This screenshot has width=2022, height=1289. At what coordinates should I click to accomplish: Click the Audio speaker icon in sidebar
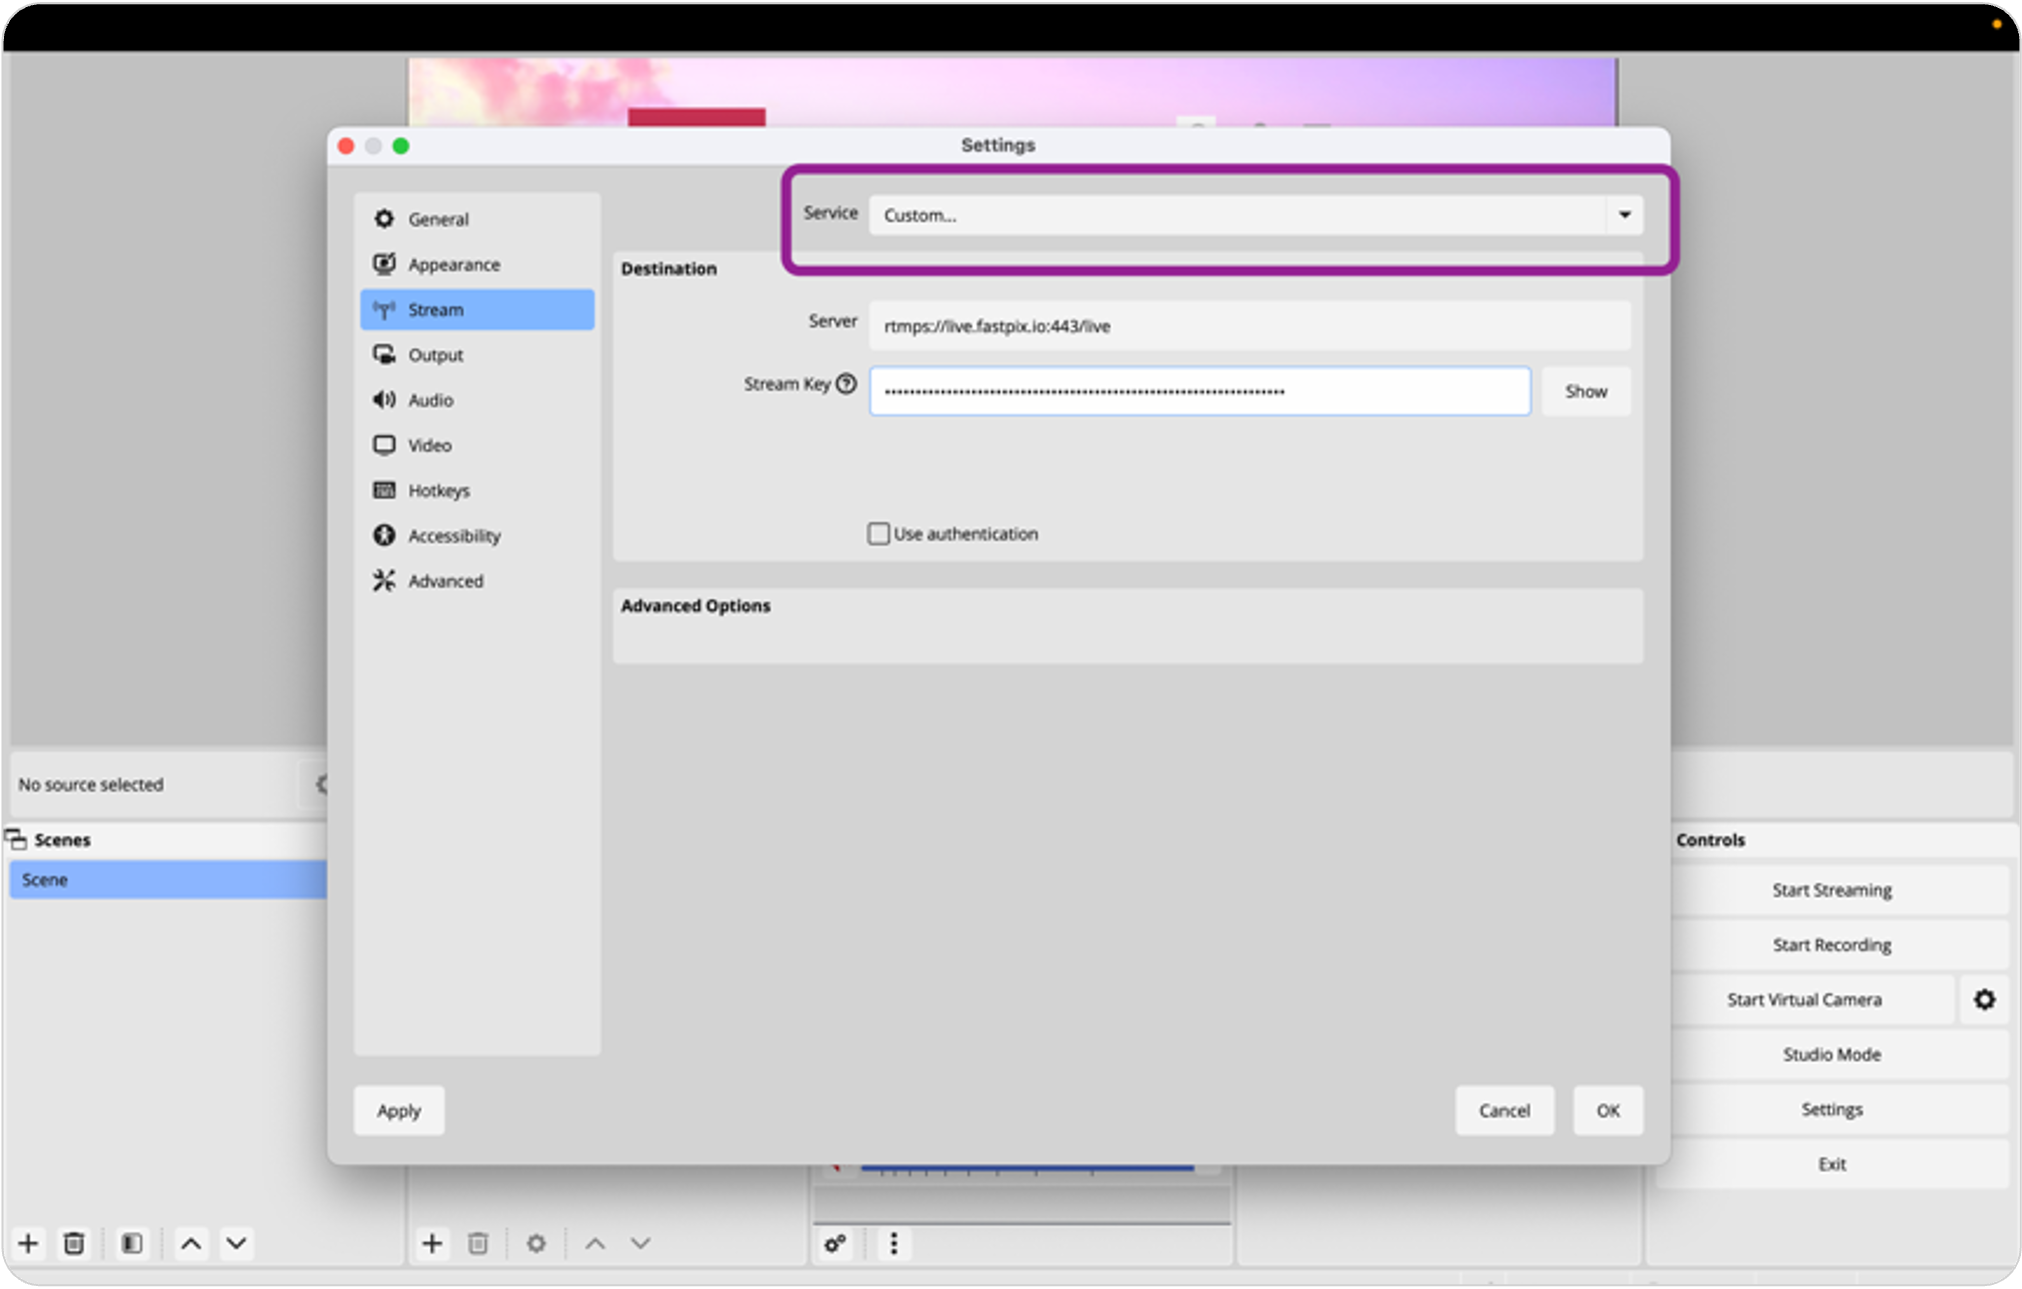tap(384, 400)
